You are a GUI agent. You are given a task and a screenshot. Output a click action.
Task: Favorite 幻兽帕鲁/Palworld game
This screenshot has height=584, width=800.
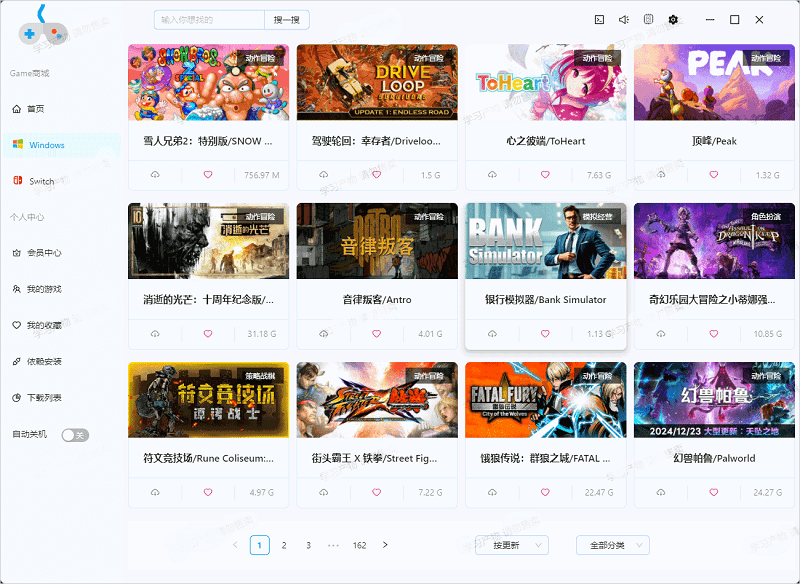[x=712, y=492]
